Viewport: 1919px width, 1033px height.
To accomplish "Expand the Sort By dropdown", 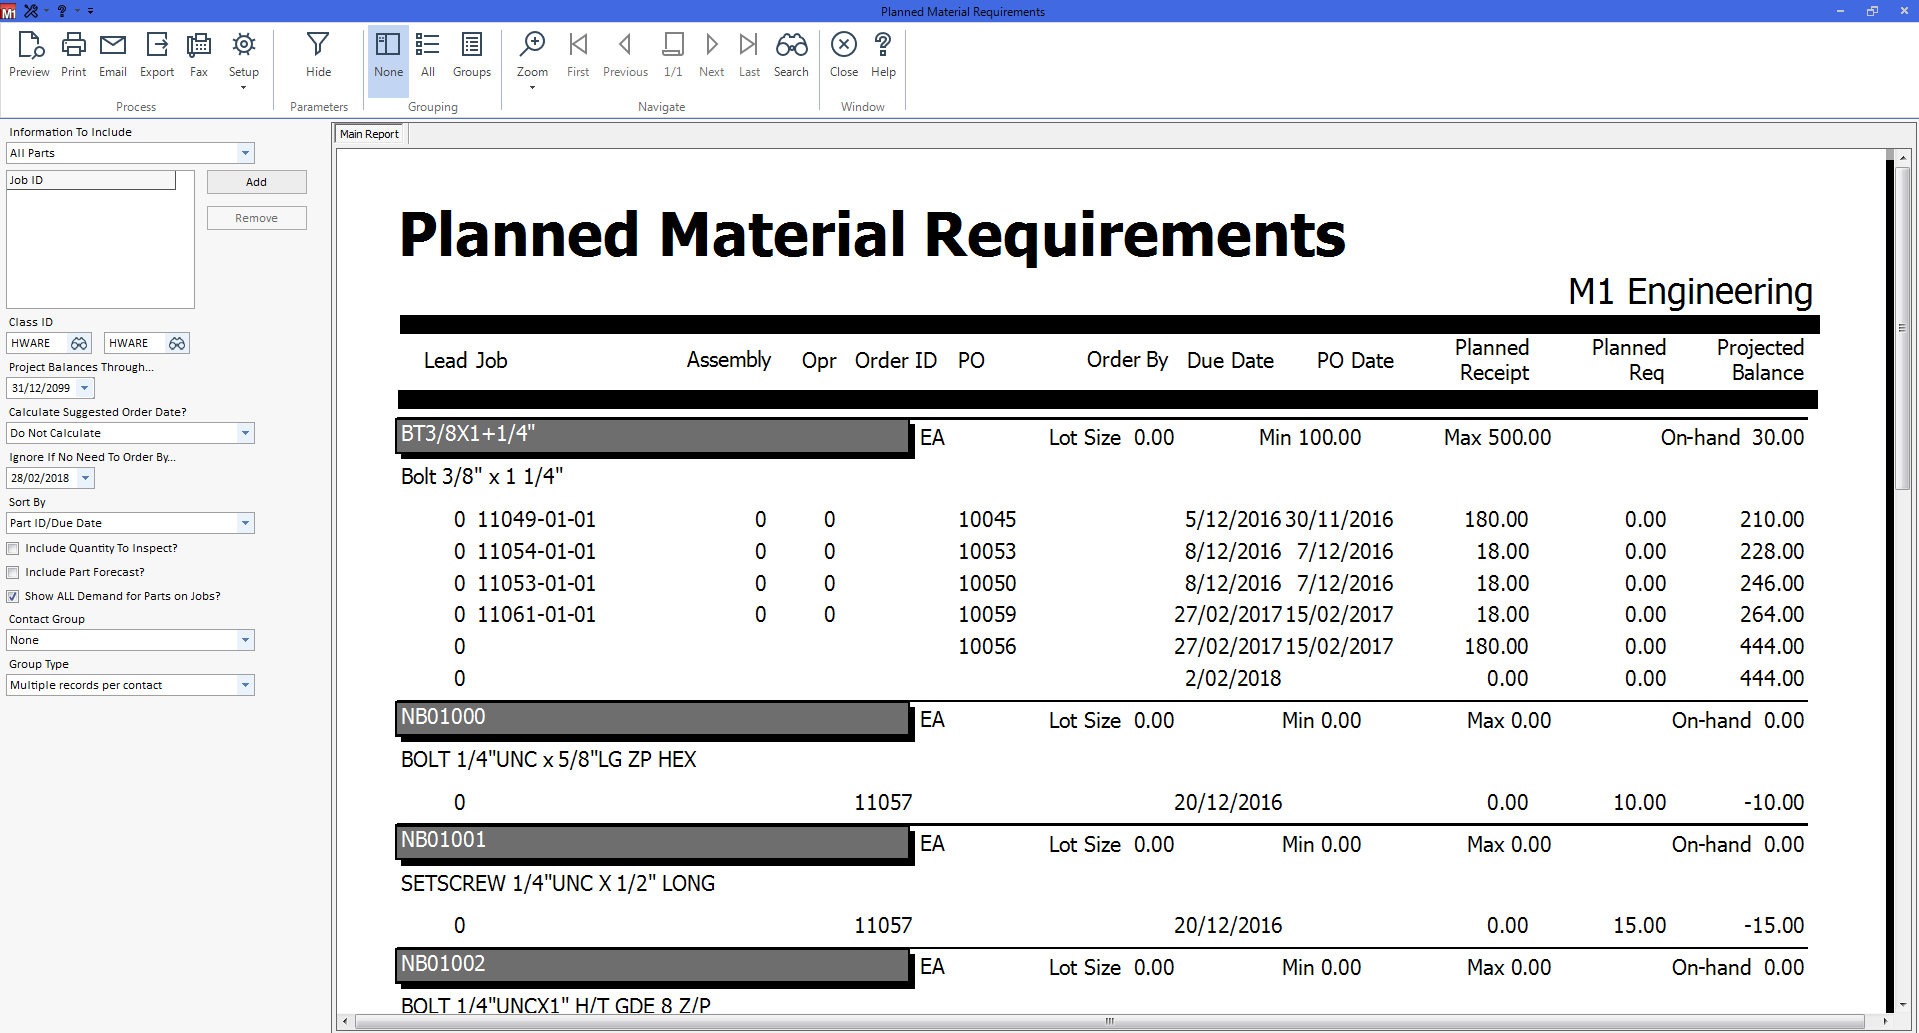I will click(245, 523).
